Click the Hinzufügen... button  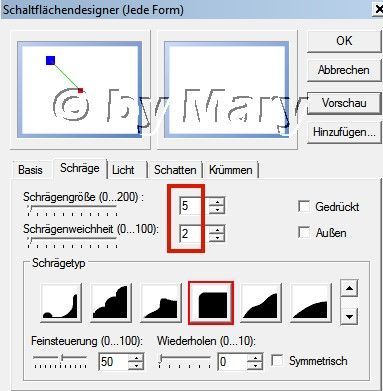(x=344, y=132)
